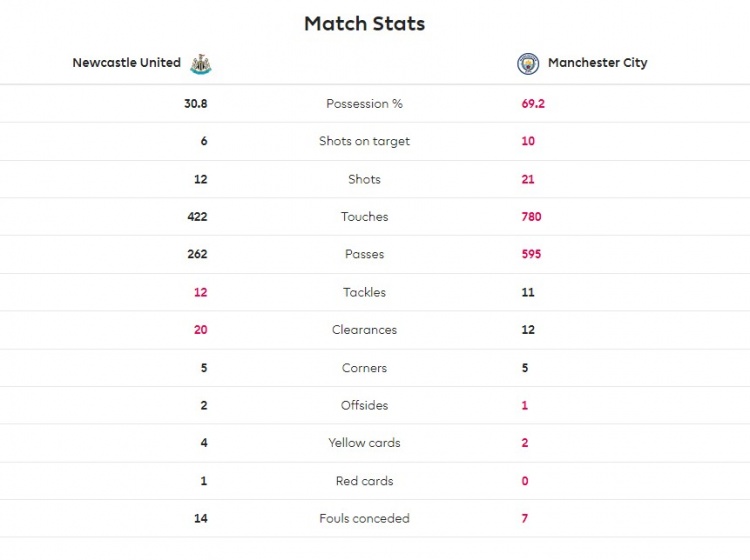The width and height of the screenshot is (750, 560).
Task: Click the Match Stats heading
Action: point(364,24)
